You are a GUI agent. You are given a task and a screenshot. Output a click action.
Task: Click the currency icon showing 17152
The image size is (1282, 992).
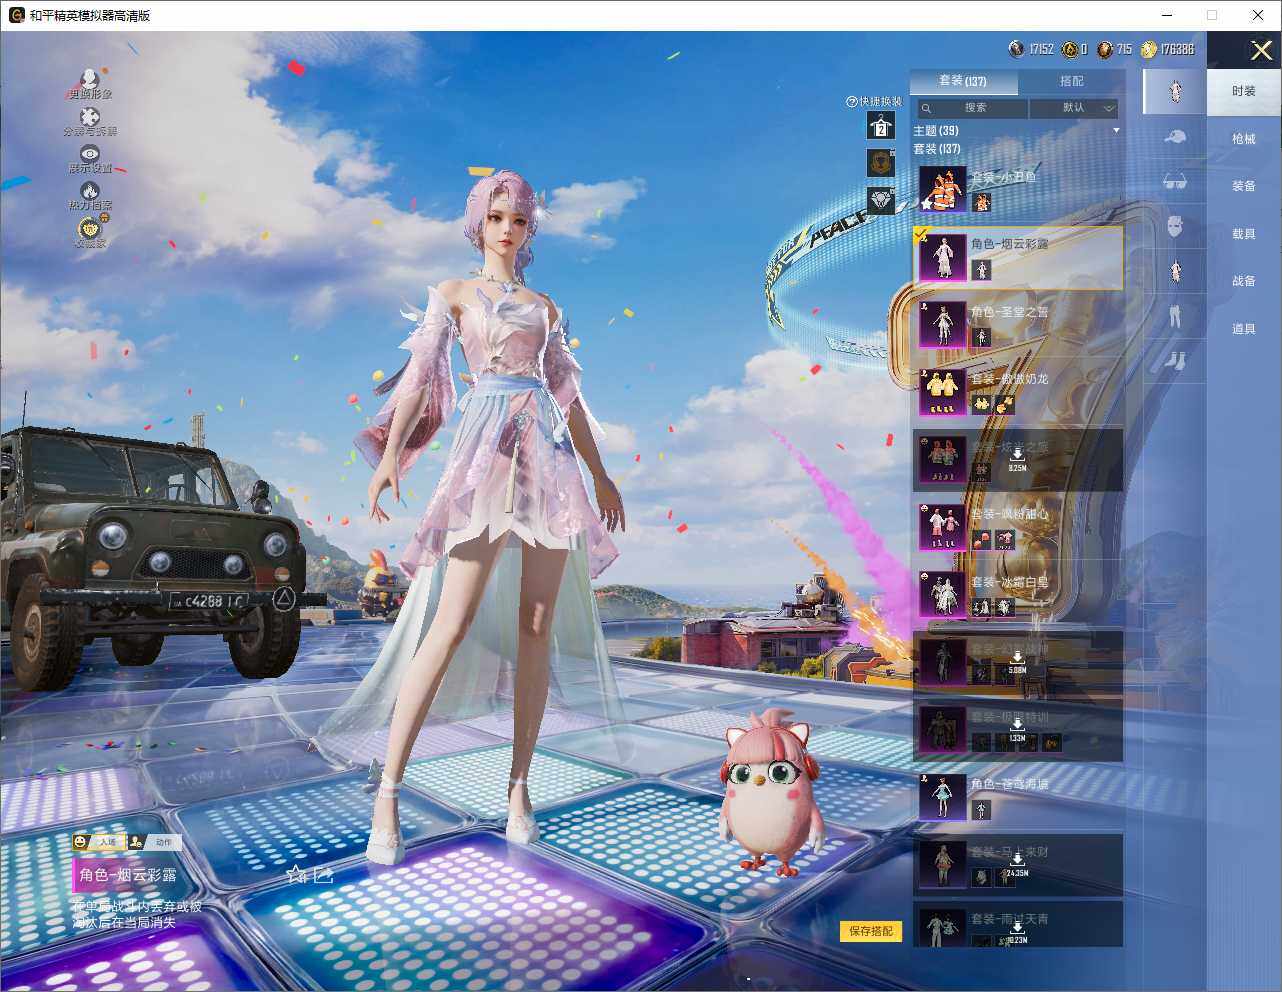click(1016, 49)
